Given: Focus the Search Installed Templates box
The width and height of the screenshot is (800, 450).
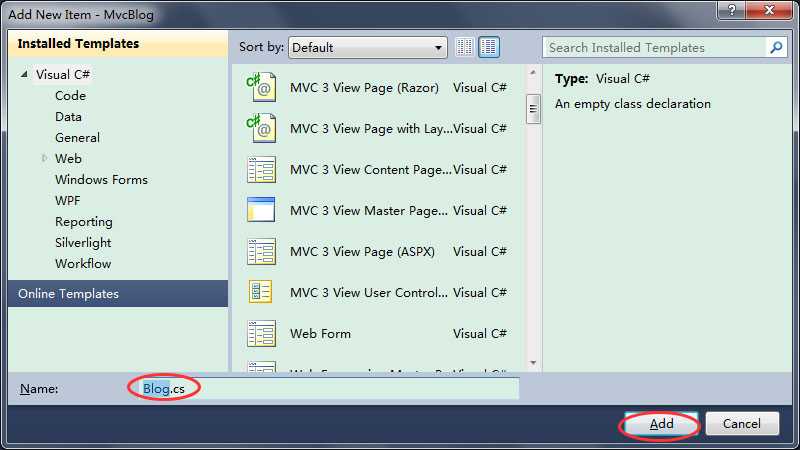Looking at the screenshot, I should point(654,47).
